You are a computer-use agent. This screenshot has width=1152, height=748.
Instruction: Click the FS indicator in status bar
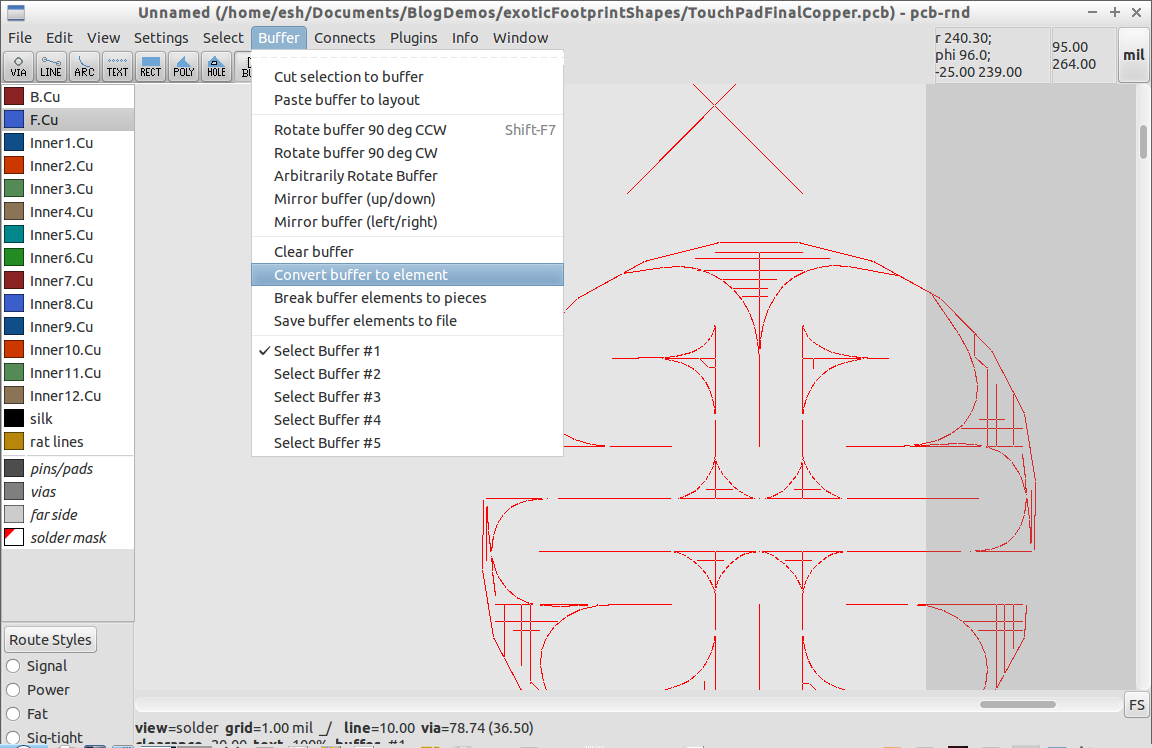1136,704
